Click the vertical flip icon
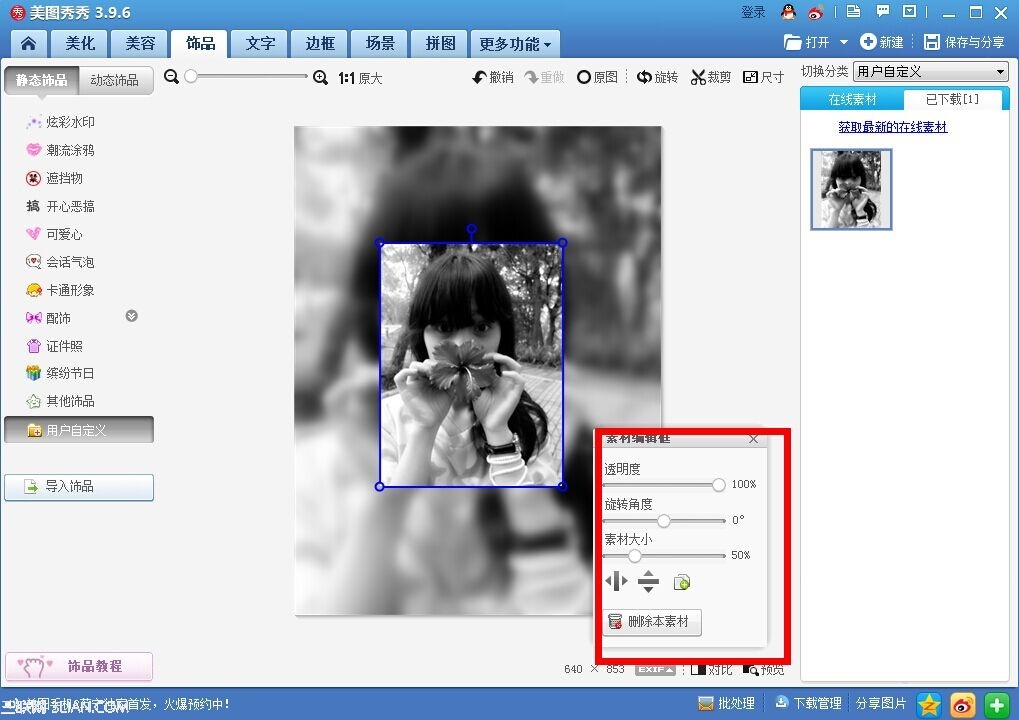 pyautogui.click(x=648, y=582)
